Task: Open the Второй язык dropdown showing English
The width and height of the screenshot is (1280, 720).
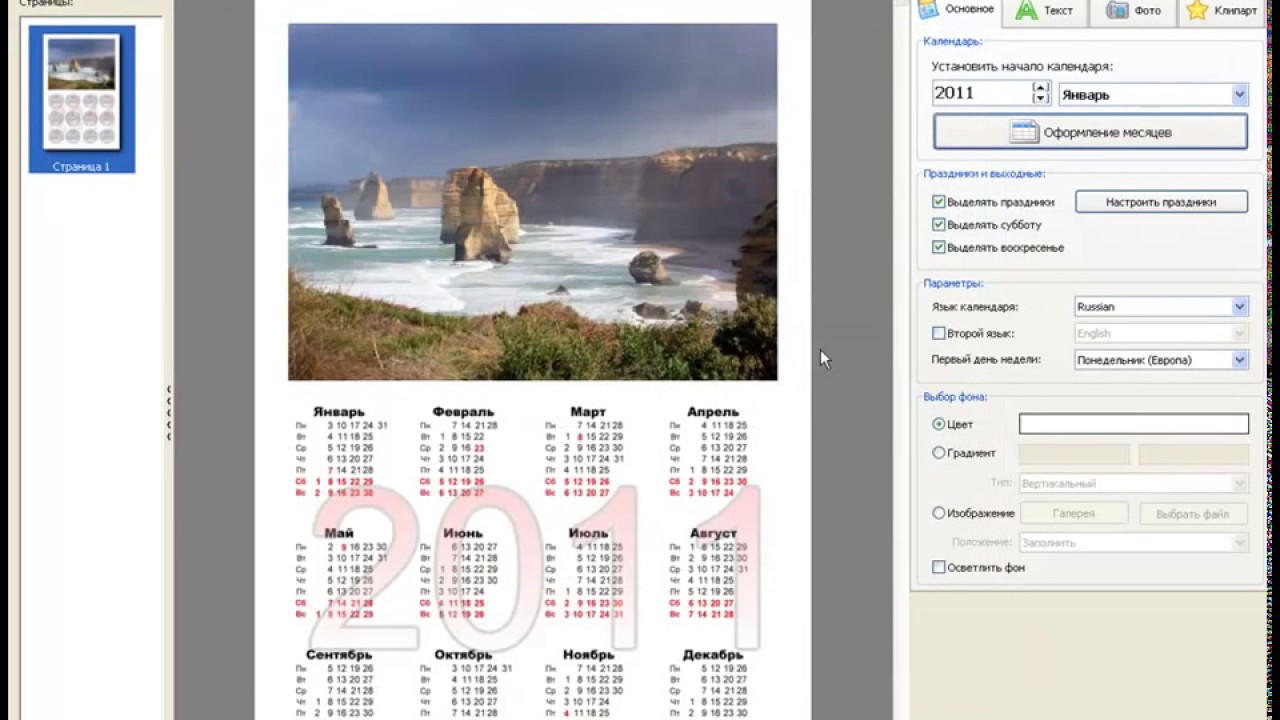Action: tap(1161, 333)
